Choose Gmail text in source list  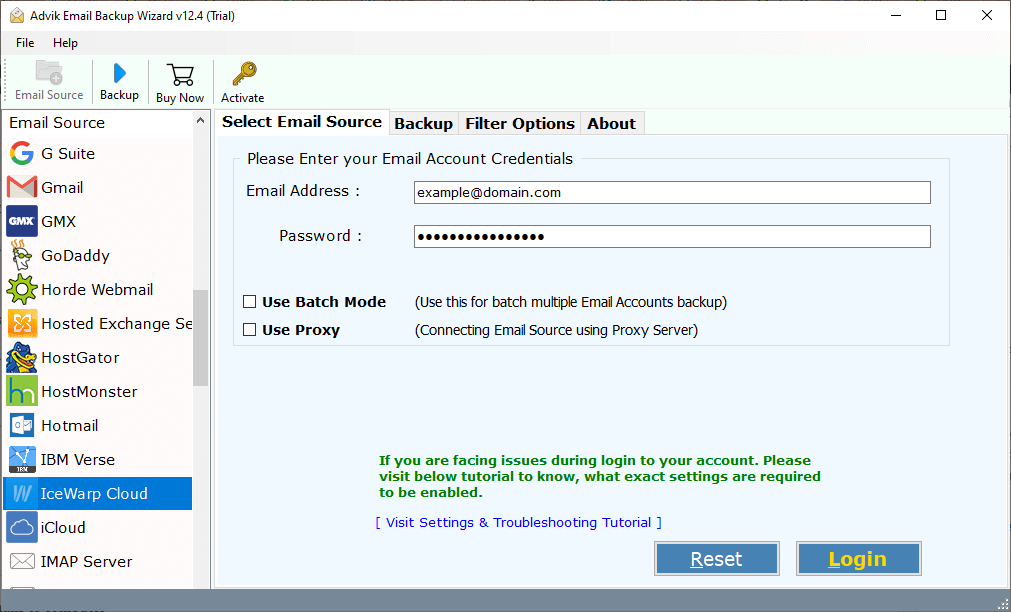(62, 188)
